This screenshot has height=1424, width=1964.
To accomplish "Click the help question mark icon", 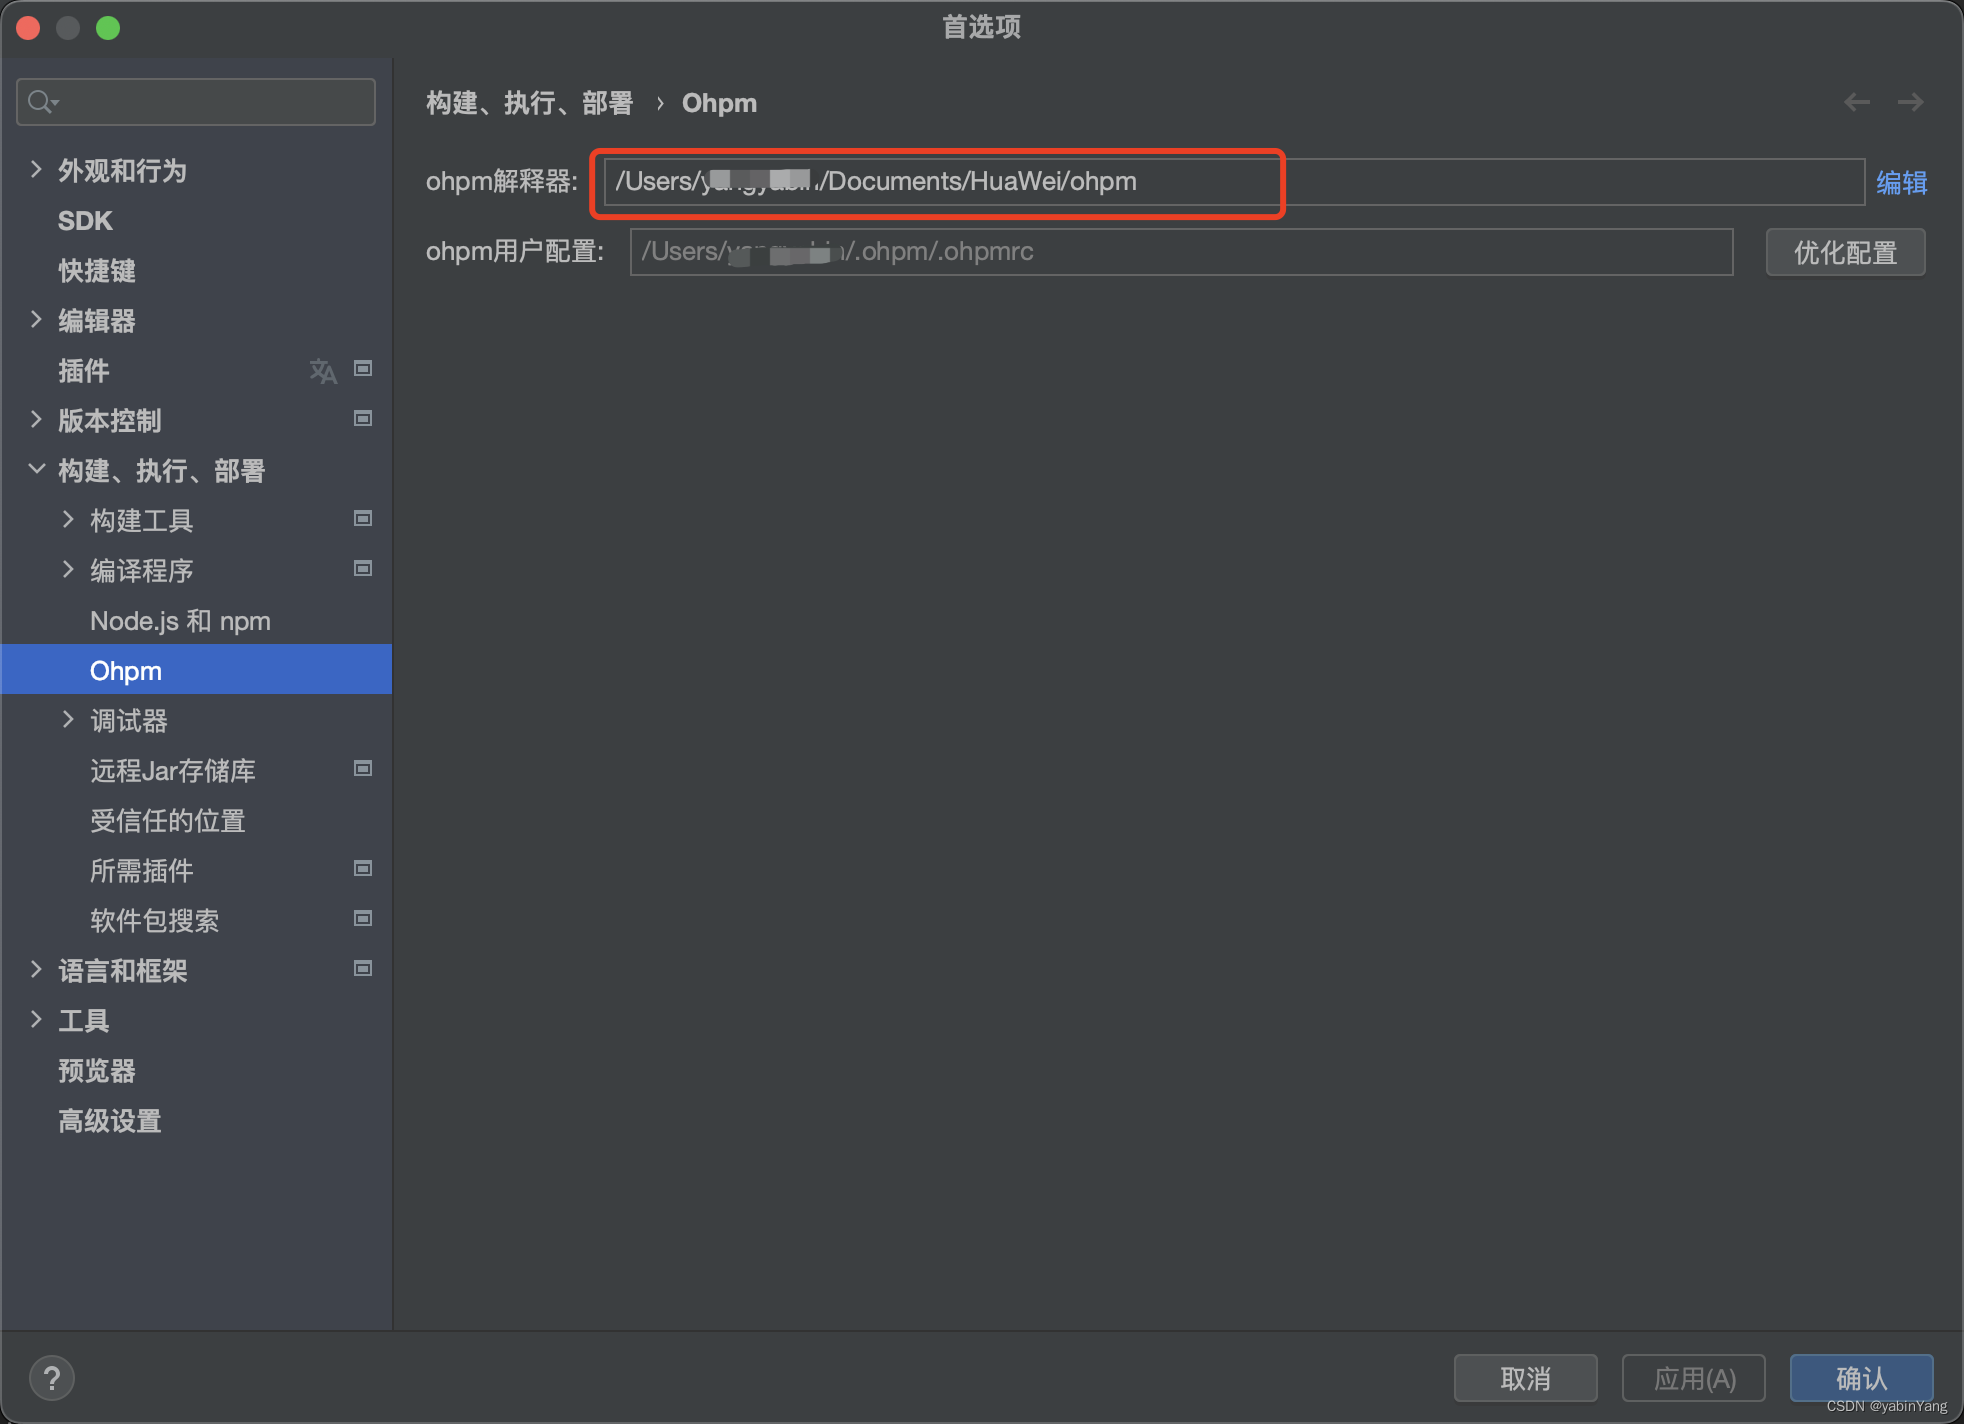I will pos(52,1378).
